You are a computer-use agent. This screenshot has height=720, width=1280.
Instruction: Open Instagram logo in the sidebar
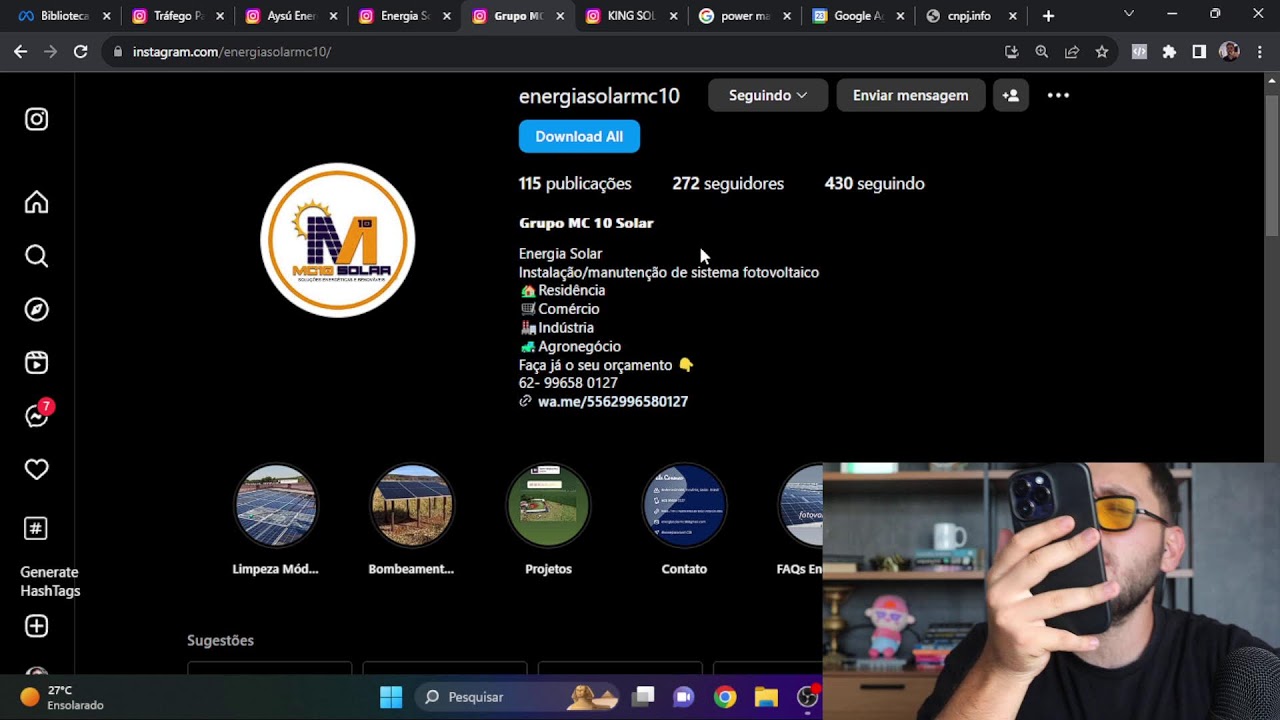pos(36,119)
